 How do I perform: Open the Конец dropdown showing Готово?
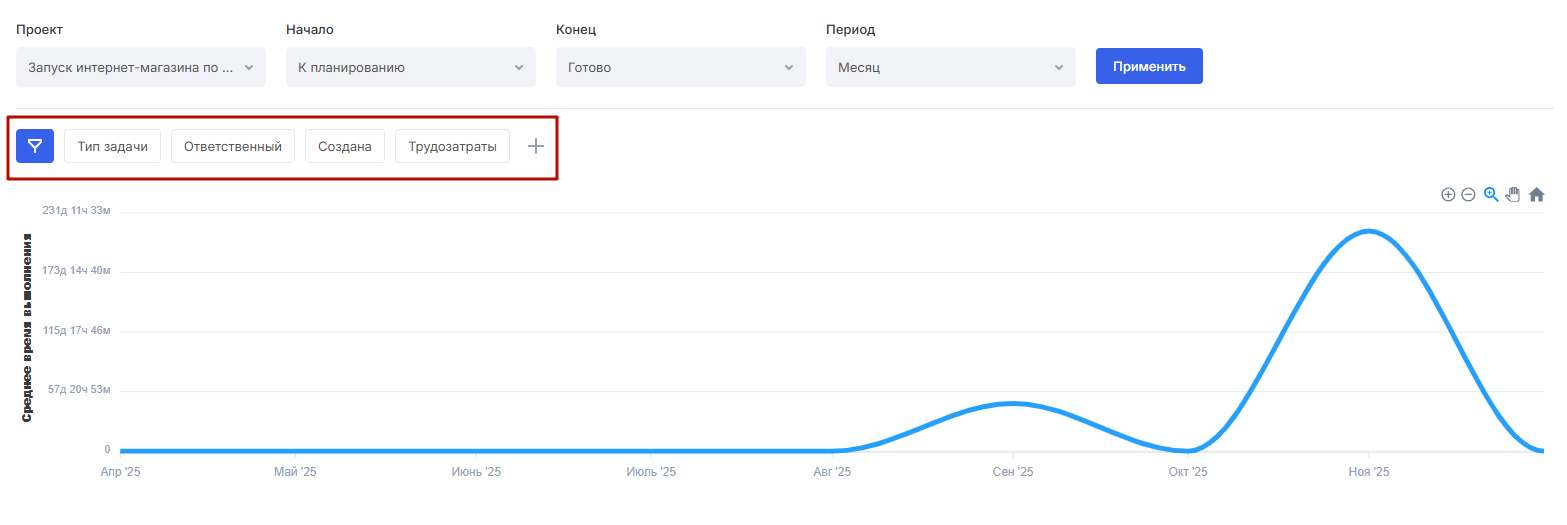[681, 68]
